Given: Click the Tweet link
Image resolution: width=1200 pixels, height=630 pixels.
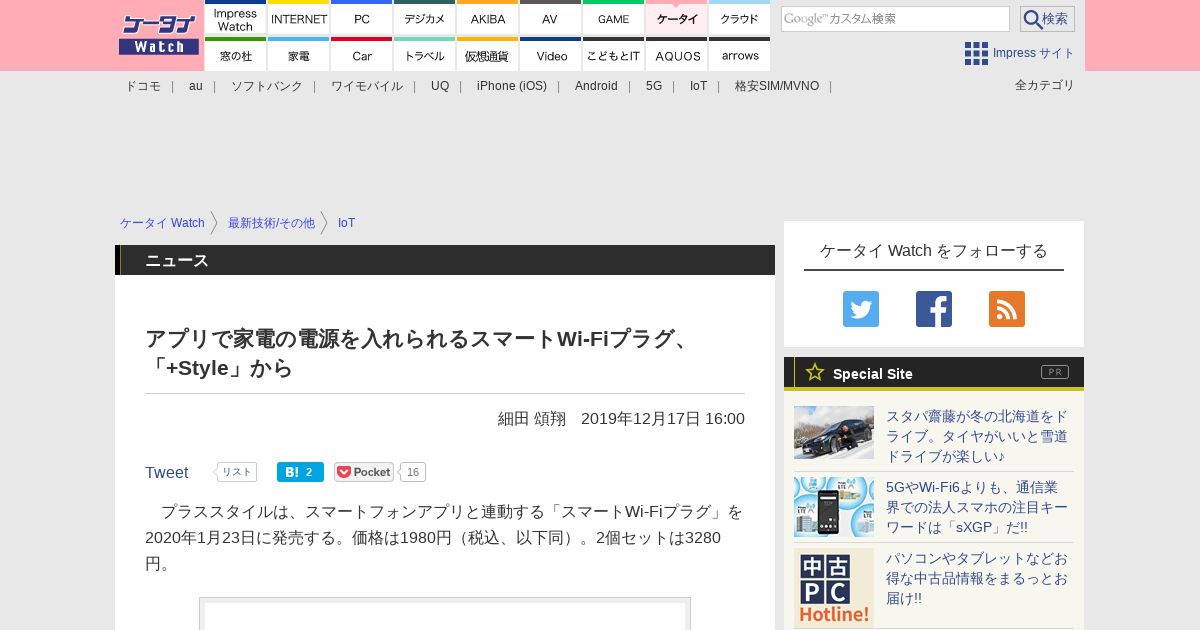Looking at the screenshot, I should (167, 472).
